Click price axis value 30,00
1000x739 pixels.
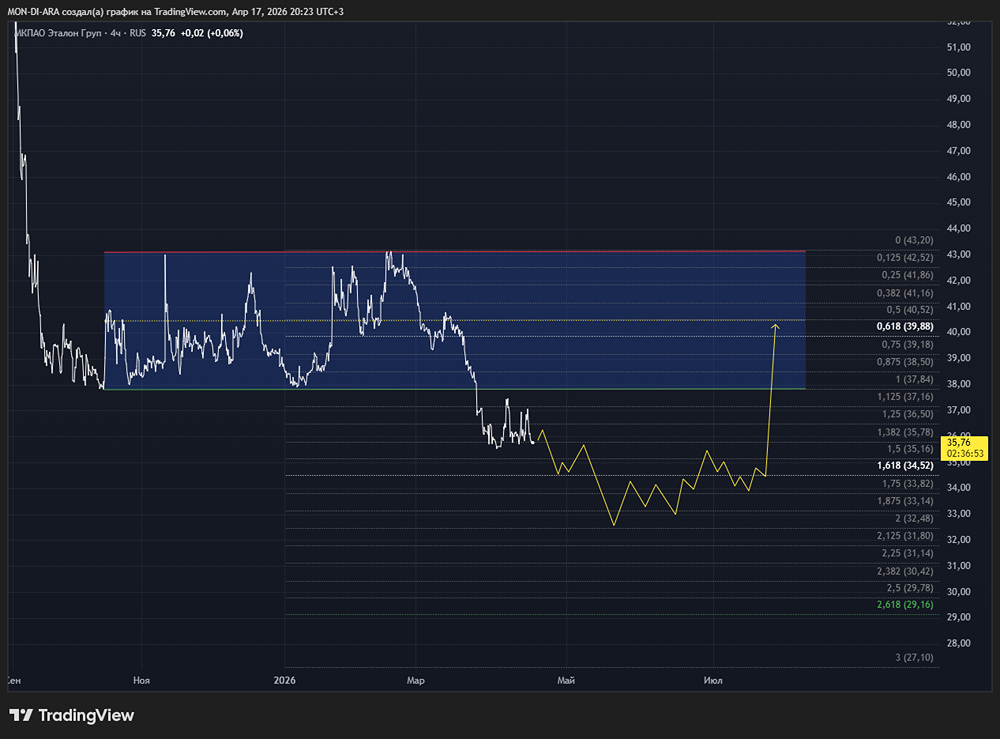coord(959,592)
